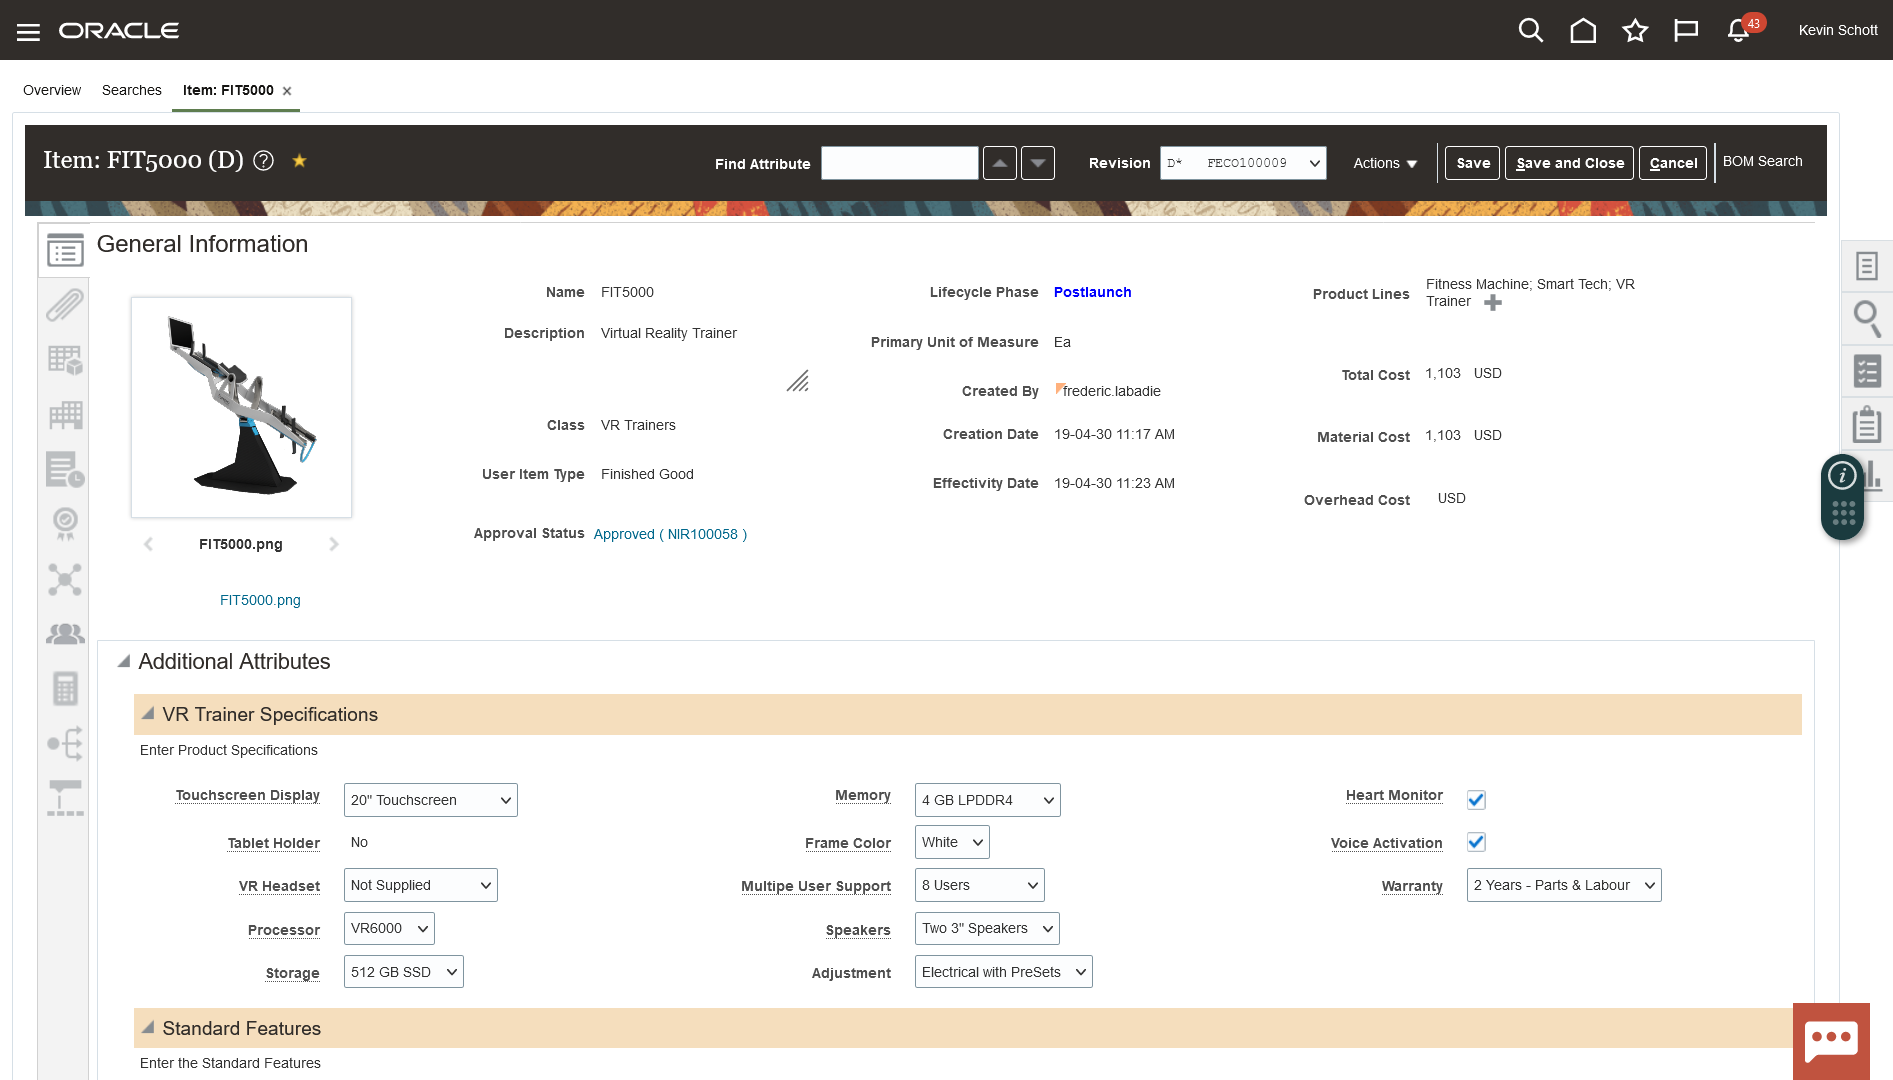Viewport: 1893px width, 1080px height.
Task: Go to the Home icon
Action: pyautogui.click(x=1583, y=31)
